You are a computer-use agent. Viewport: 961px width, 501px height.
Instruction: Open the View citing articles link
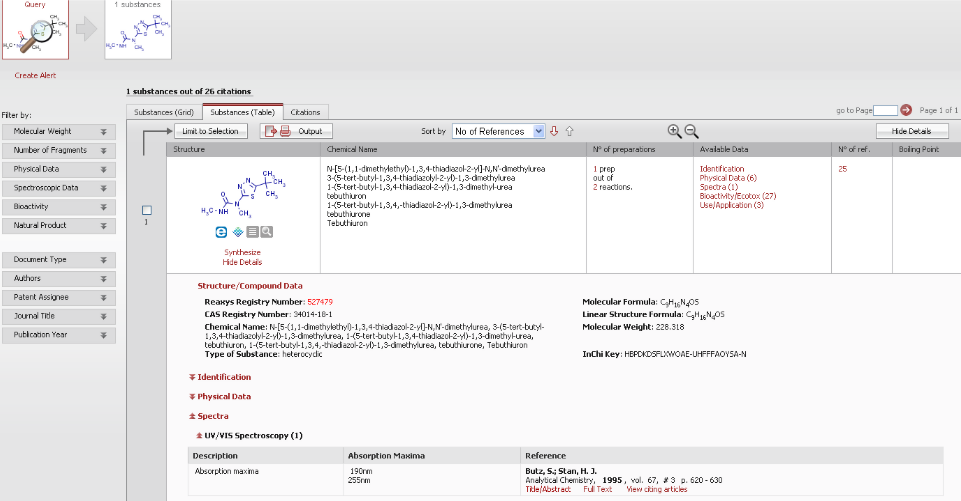(656, 489)
